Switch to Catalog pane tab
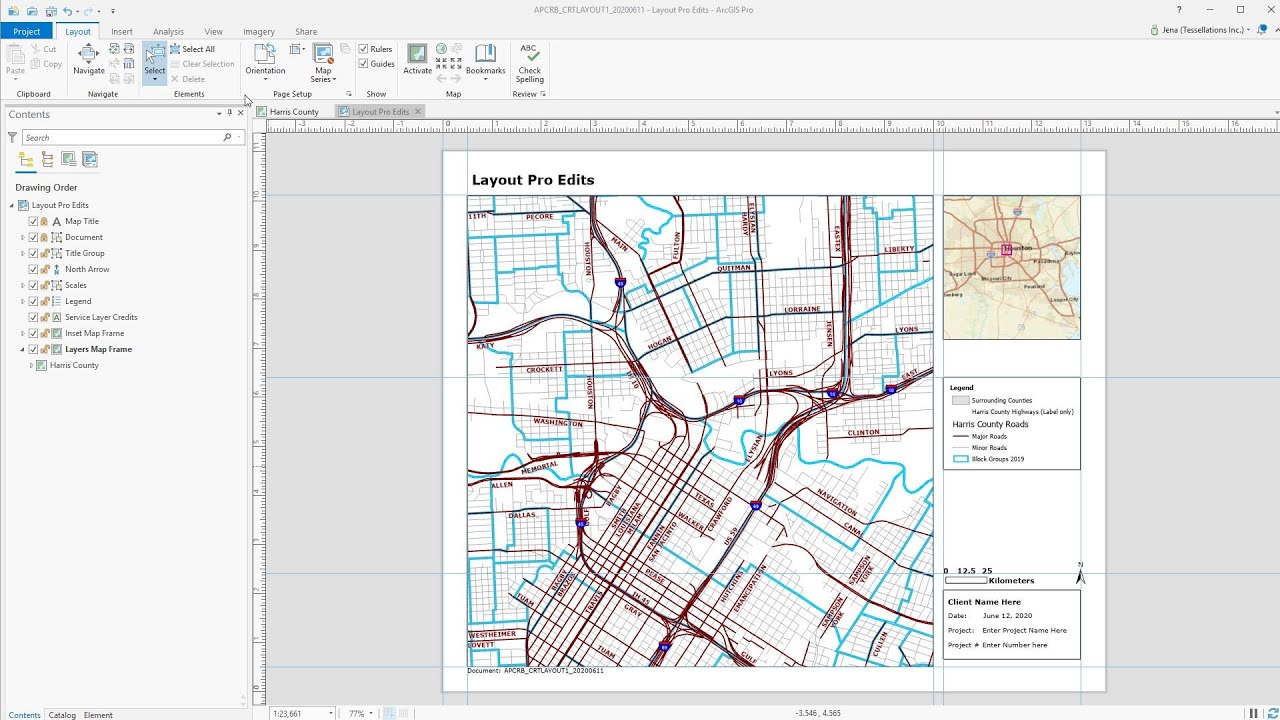 pos(62,715)
